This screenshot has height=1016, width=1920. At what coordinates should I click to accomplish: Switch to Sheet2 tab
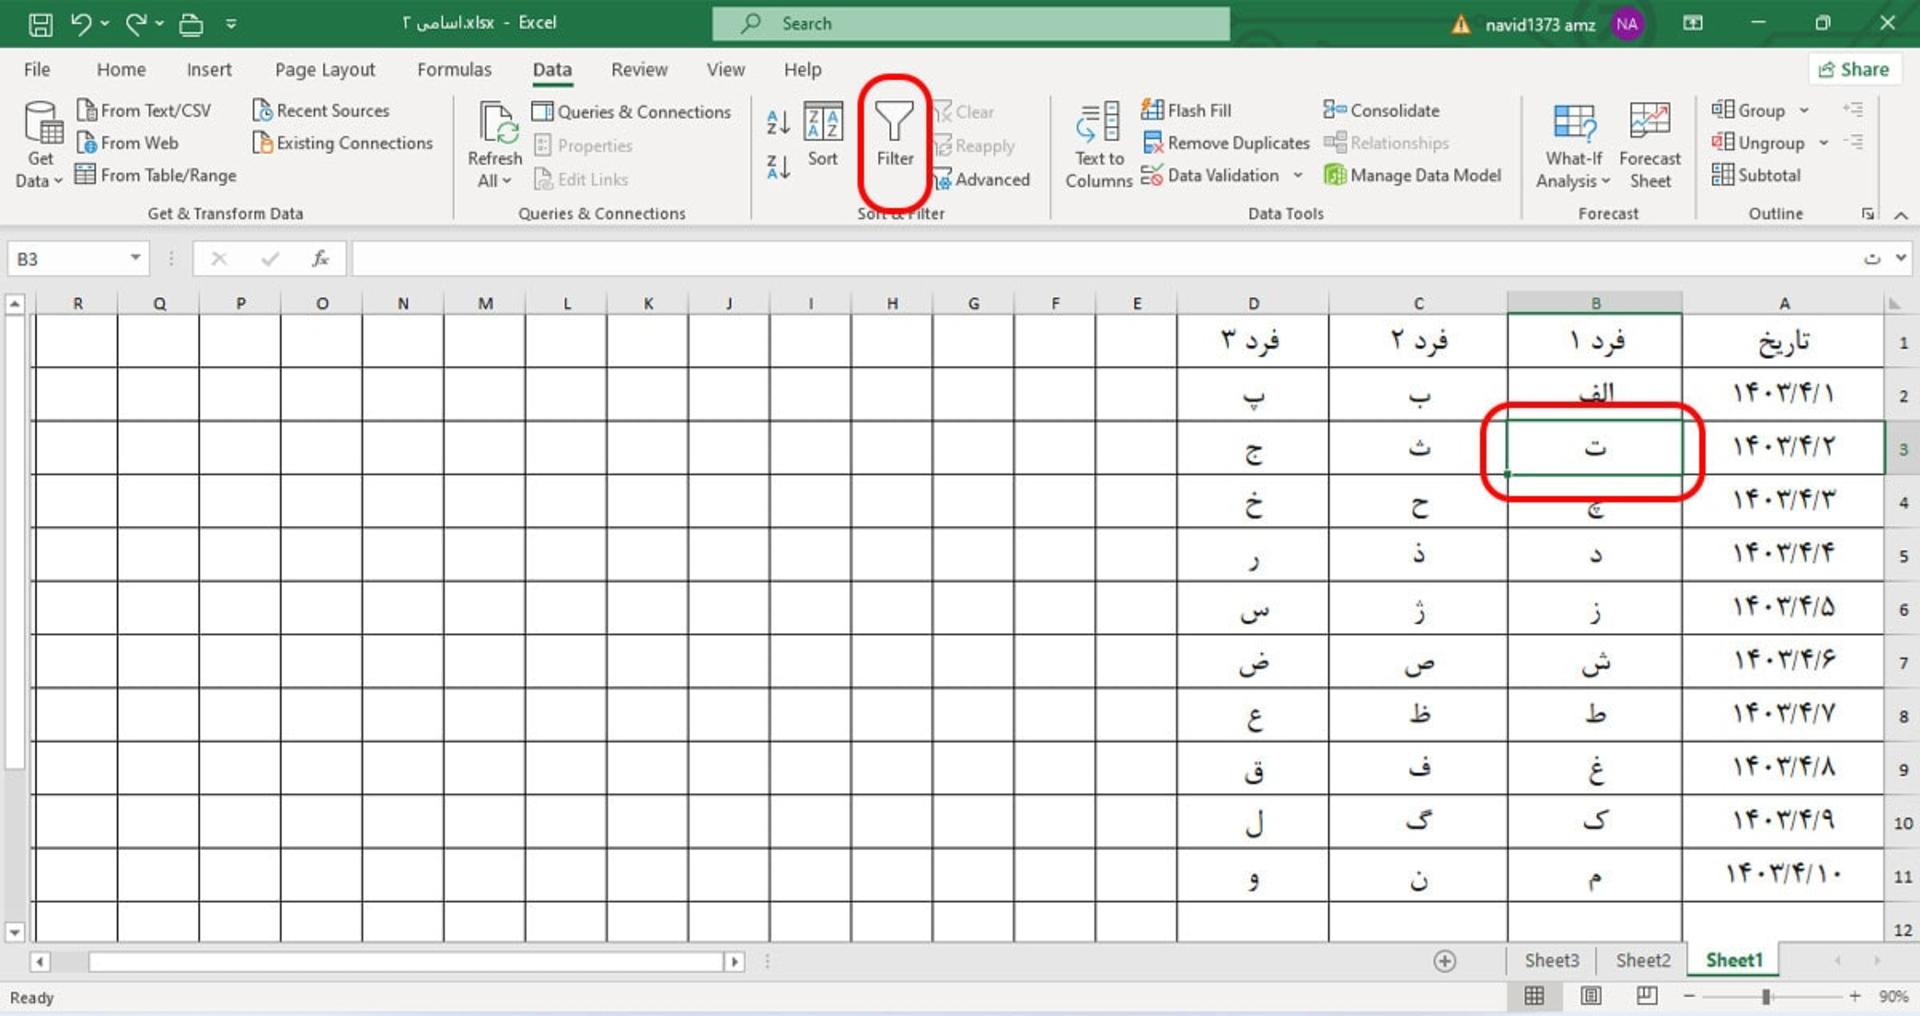coord(1643,961)
